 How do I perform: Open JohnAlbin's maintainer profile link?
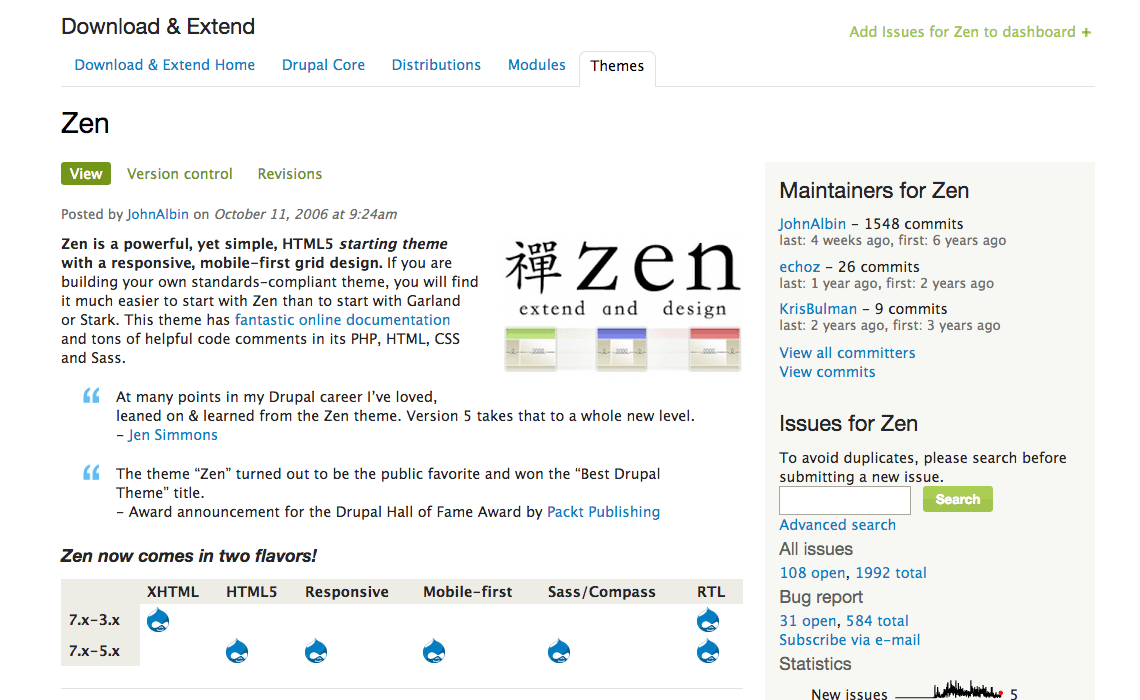(812, 224)
